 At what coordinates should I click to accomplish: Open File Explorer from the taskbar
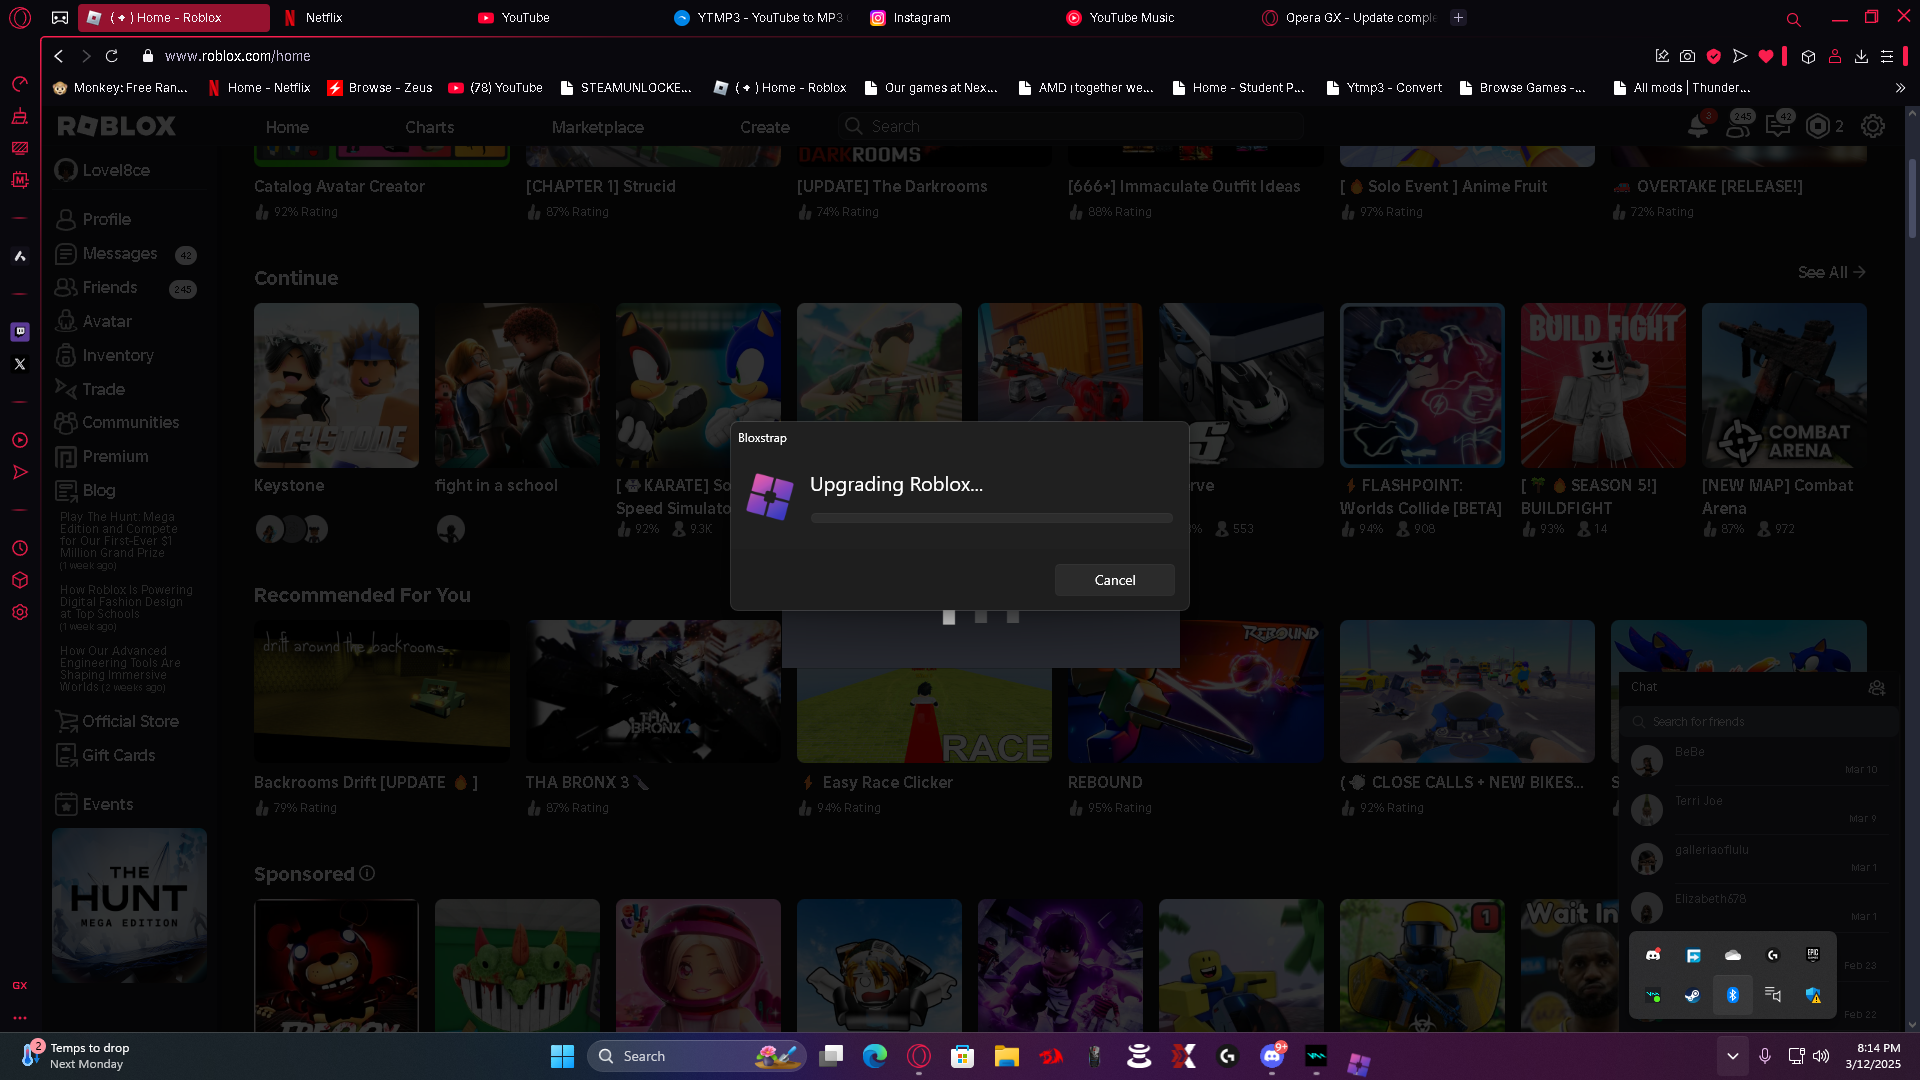[1007, 1056]
